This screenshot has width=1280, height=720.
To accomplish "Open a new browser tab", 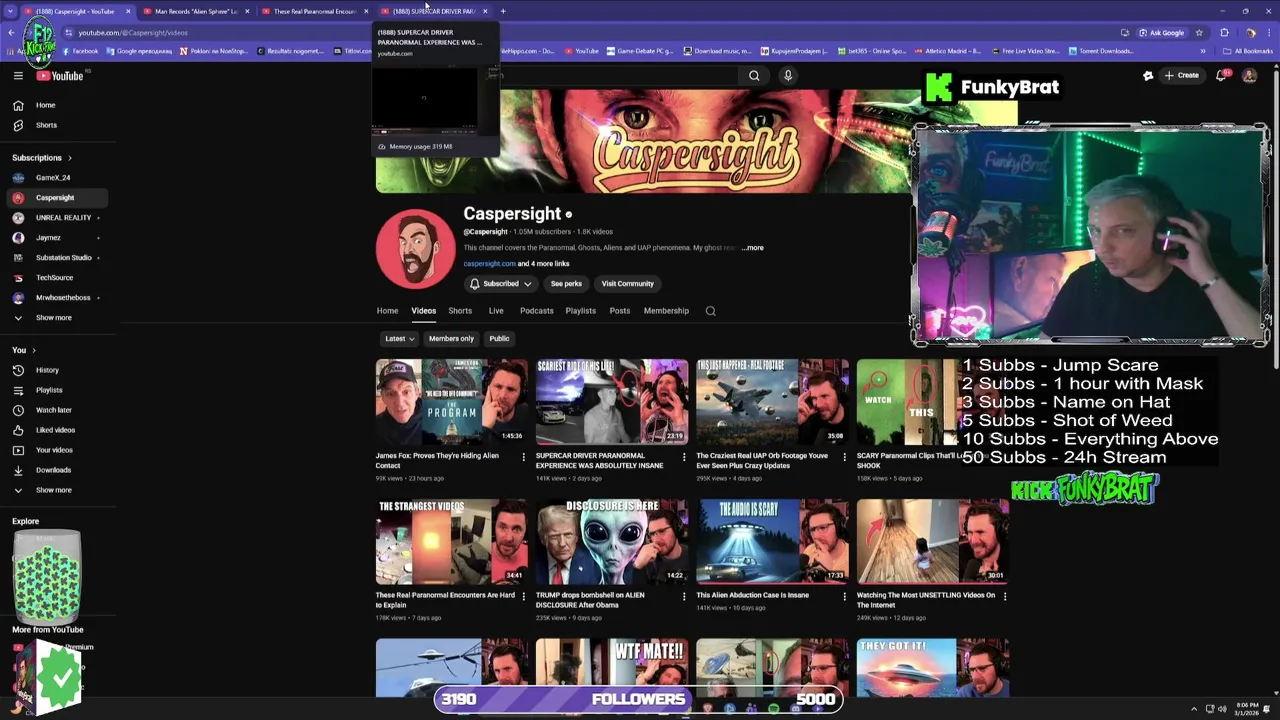I will [503, 11].
